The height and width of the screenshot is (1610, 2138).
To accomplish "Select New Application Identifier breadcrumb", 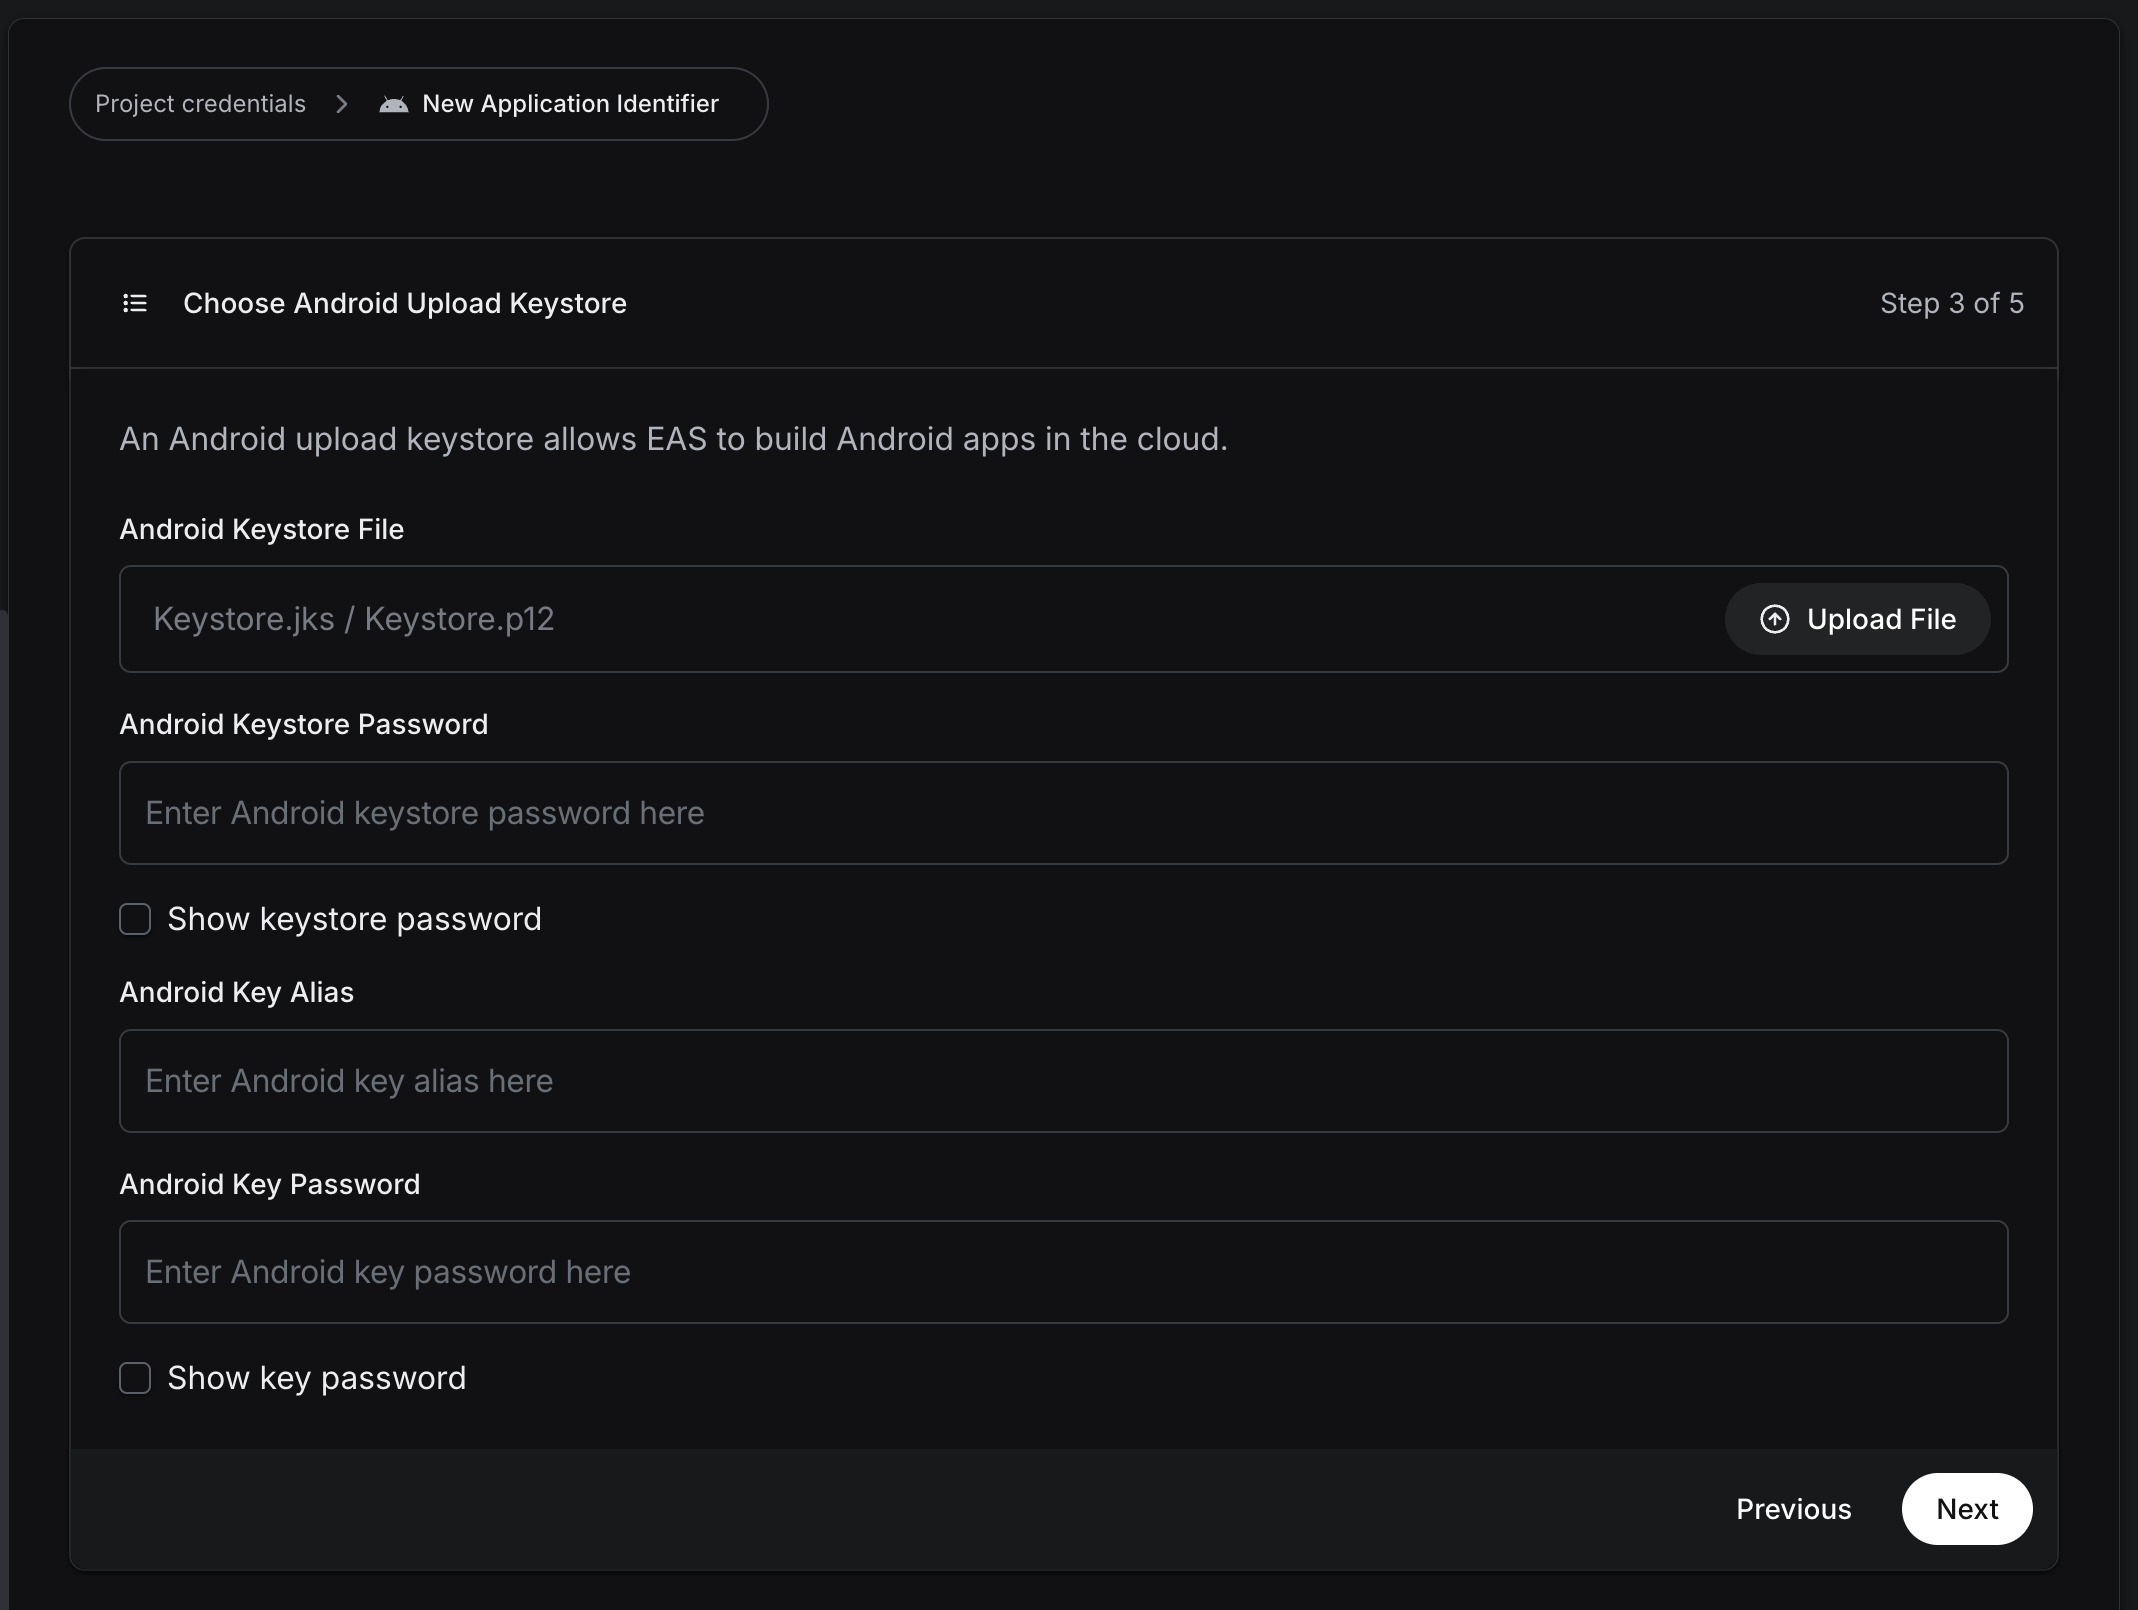I will pos(570,104).
